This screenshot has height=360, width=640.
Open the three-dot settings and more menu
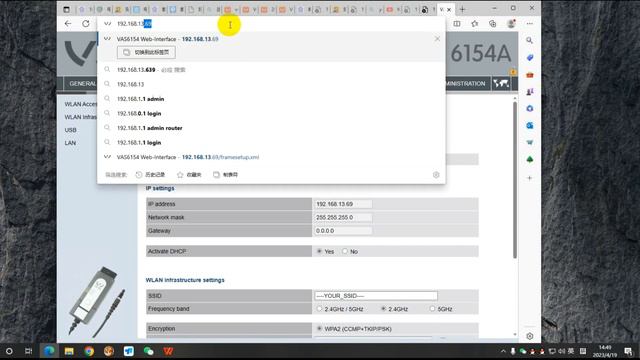[530, 24]
